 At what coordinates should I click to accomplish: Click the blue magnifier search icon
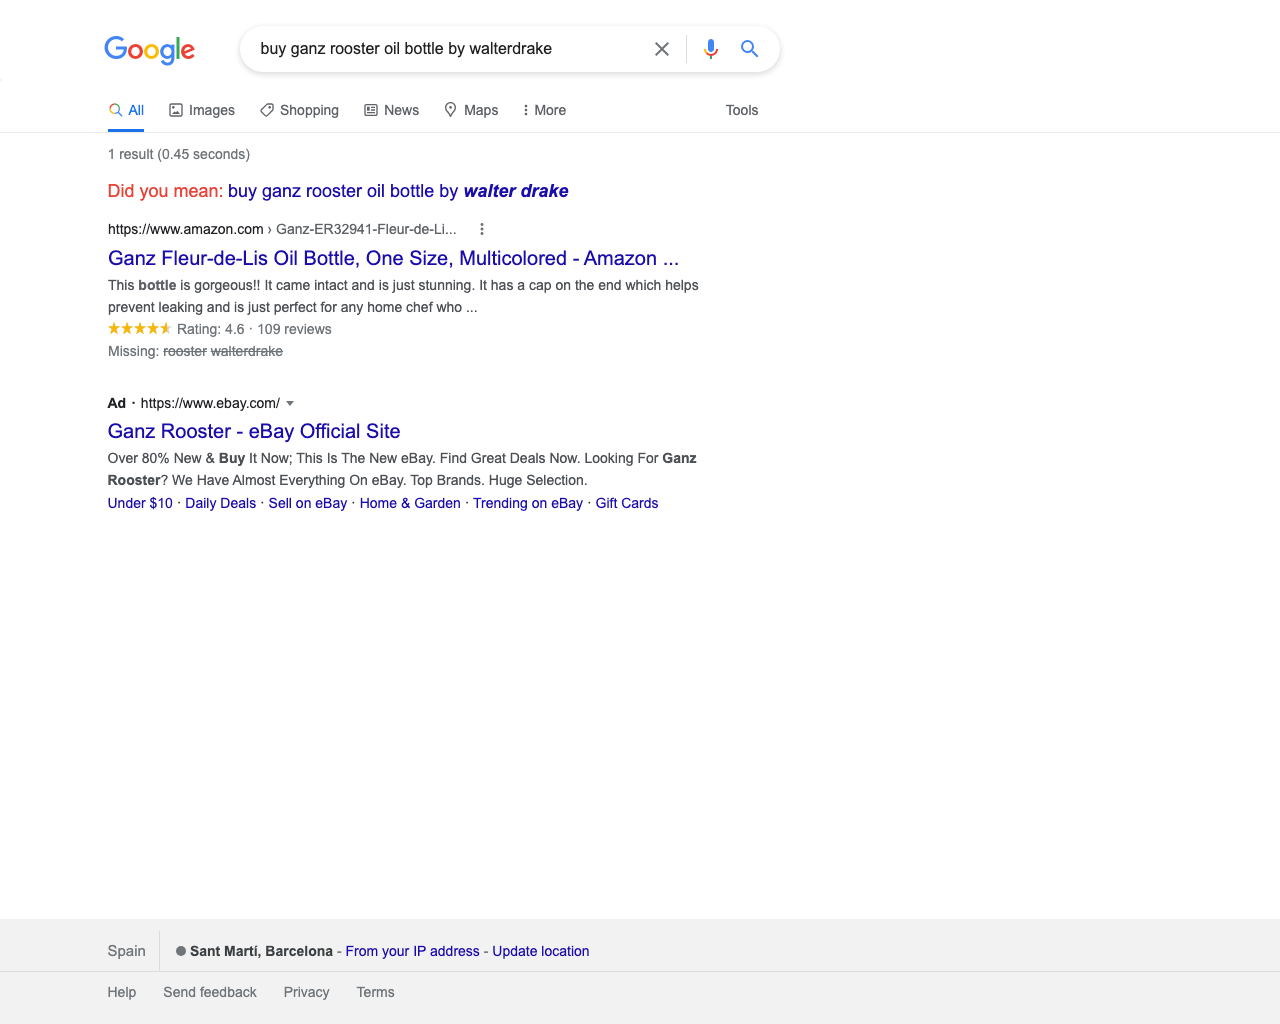tap(749, 49)
